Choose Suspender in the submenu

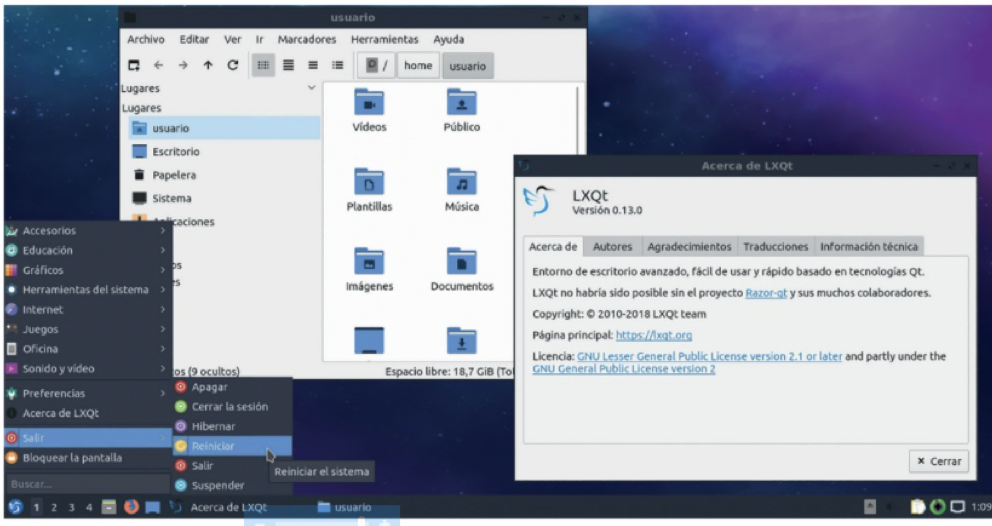coord(232,485)
